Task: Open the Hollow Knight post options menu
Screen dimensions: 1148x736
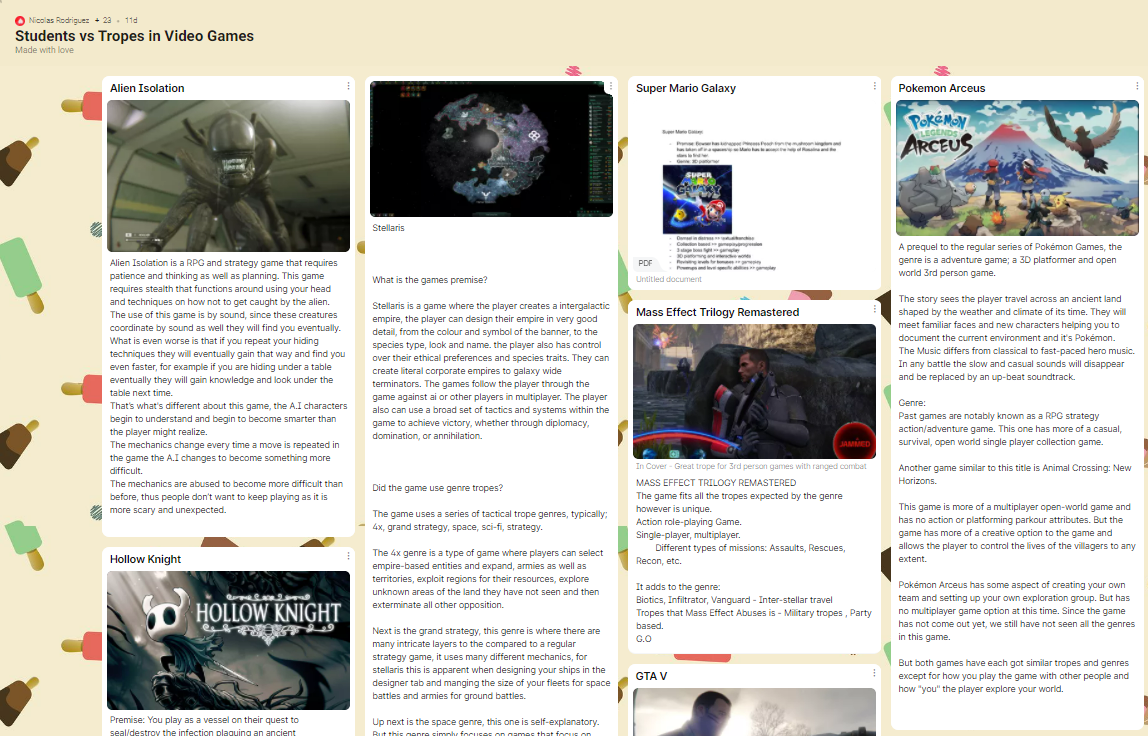Action: [348, 557]
